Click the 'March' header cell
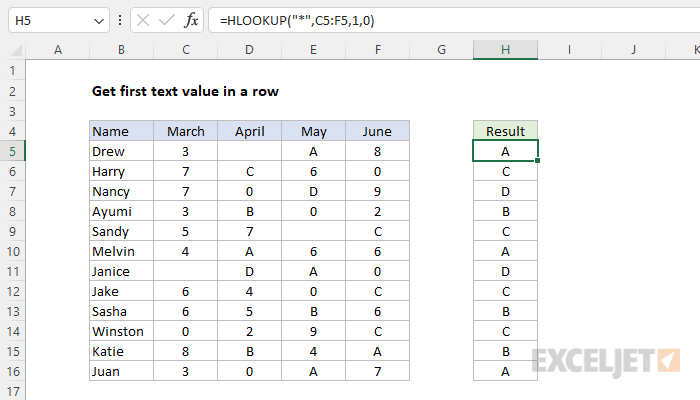 (186, 131)
